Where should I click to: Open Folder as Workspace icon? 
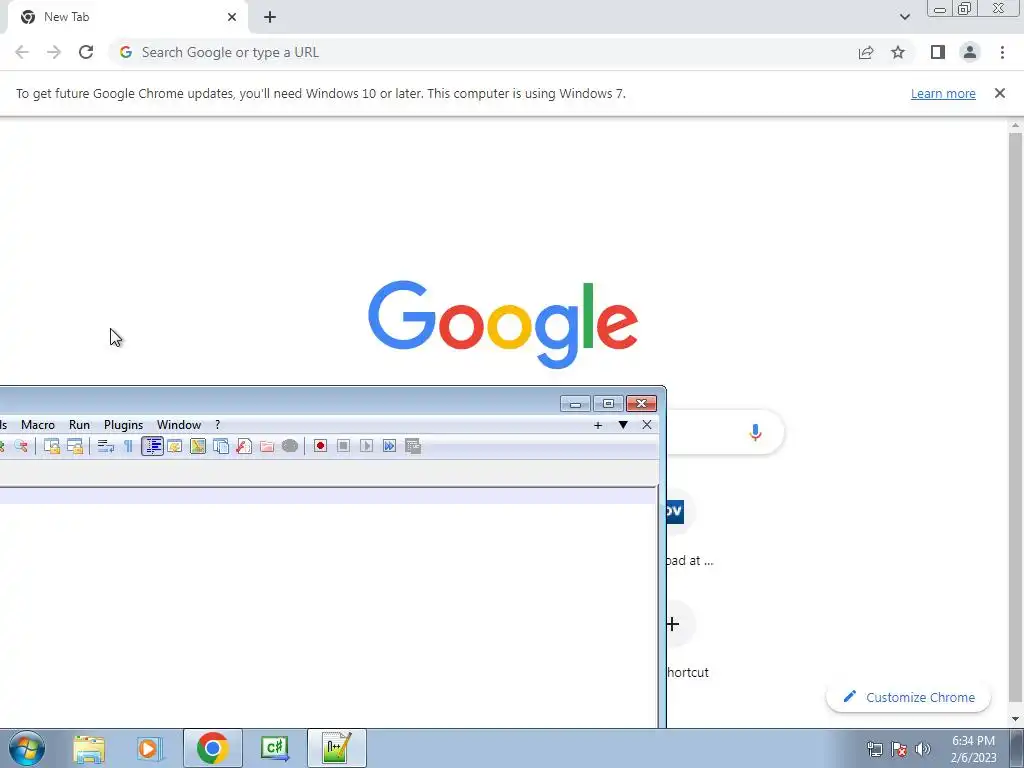pos(267,446)
